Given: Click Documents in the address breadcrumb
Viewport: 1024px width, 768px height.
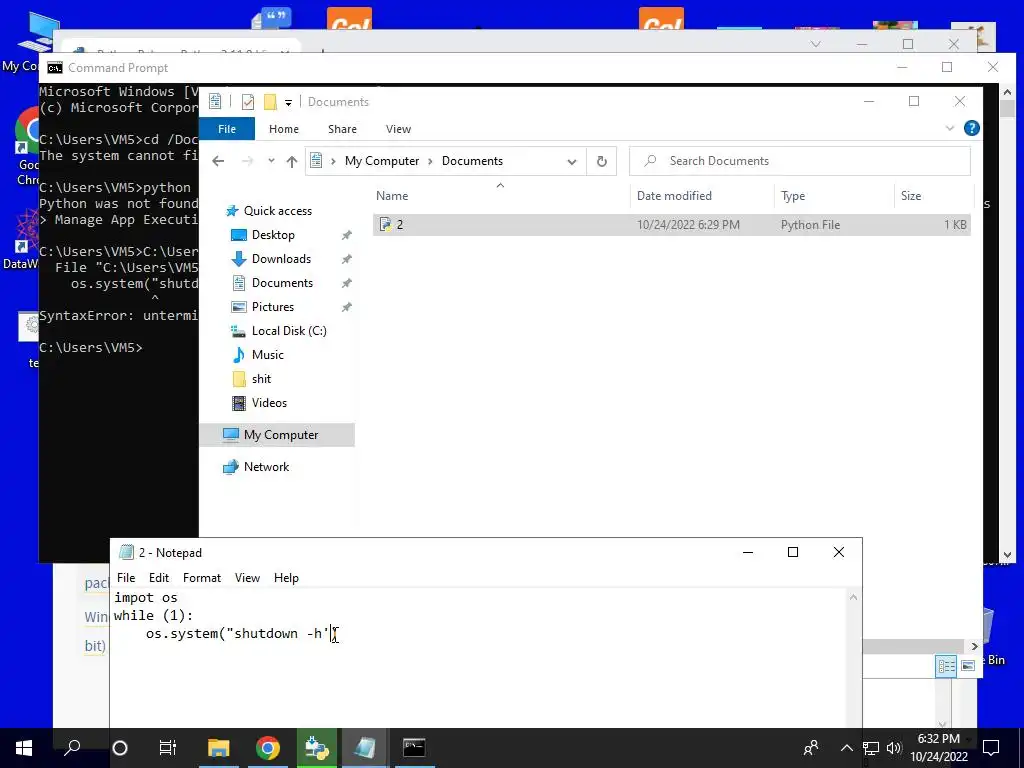Looking at the screenshot, I should (x=472, y=161).
